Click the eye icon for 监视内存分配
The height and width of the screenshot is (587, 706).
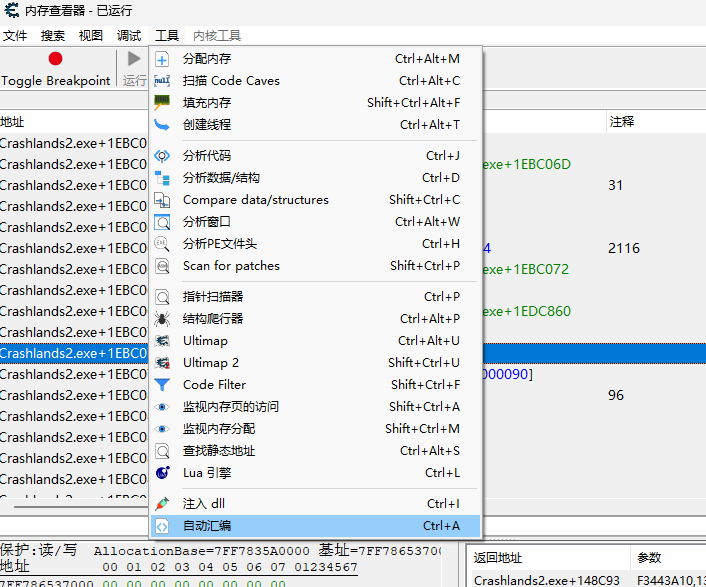point(162,429)
